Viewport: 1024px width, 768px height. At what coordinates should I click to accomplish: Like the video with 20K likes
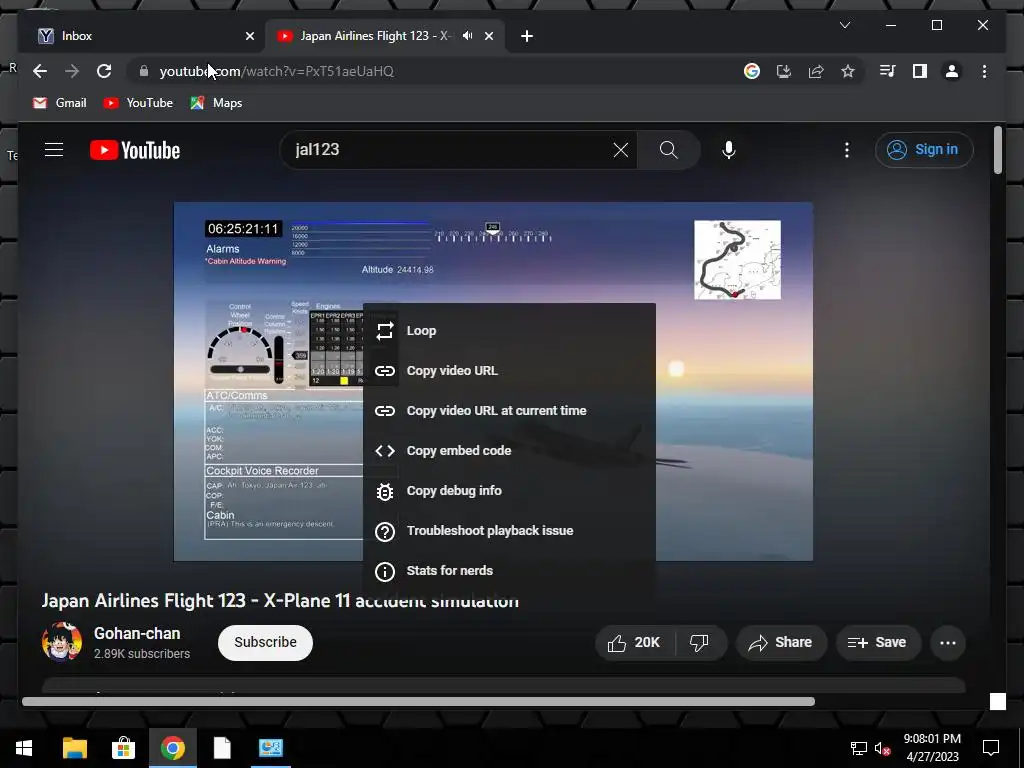tap(634, 643)
